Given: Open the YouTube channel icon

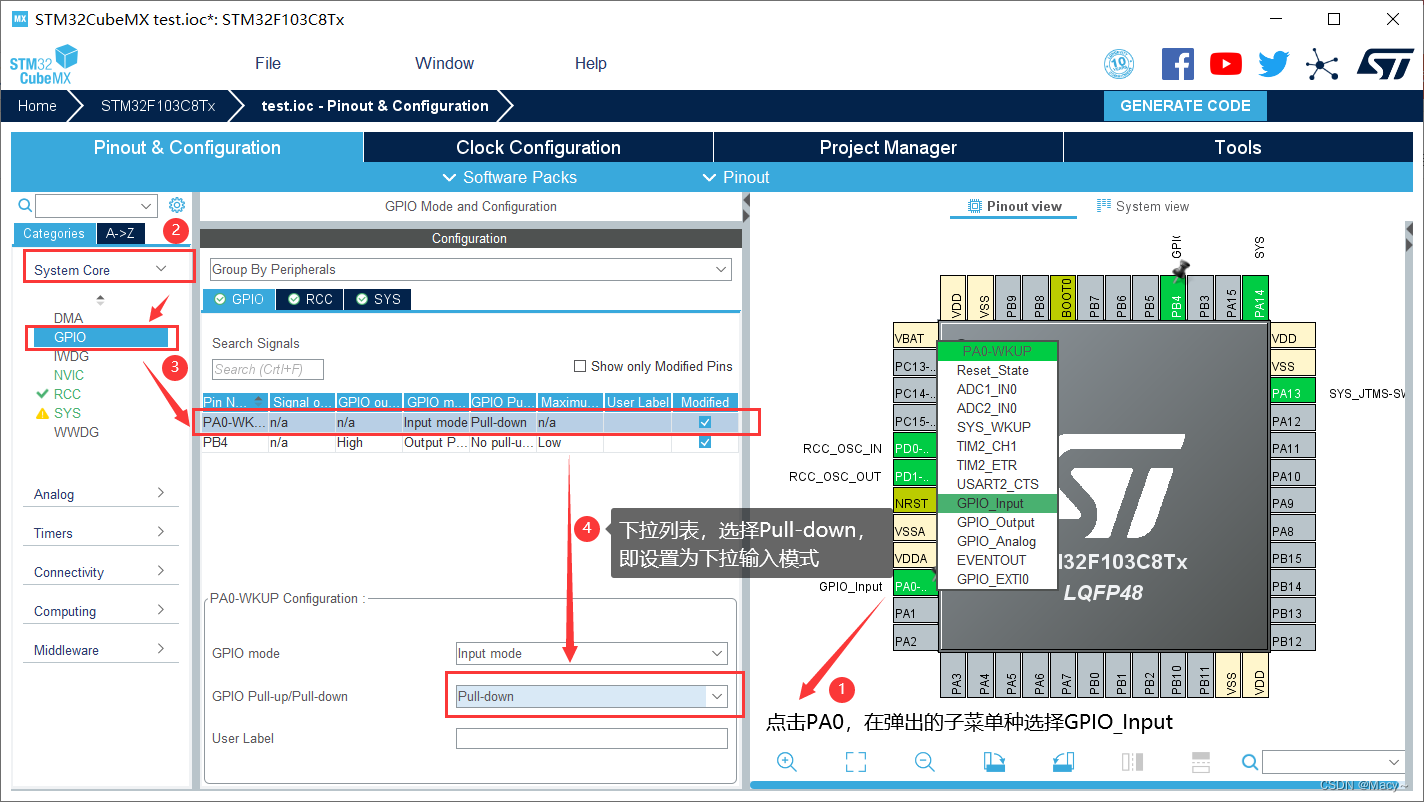Looking at the screenshot, I should tap(1225, 63).
